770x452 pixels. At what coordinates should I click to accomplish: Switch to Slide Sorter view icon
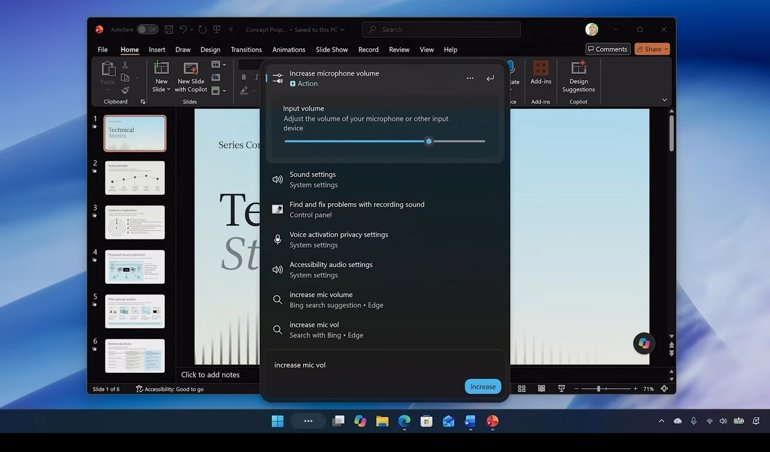coord(522,389)
